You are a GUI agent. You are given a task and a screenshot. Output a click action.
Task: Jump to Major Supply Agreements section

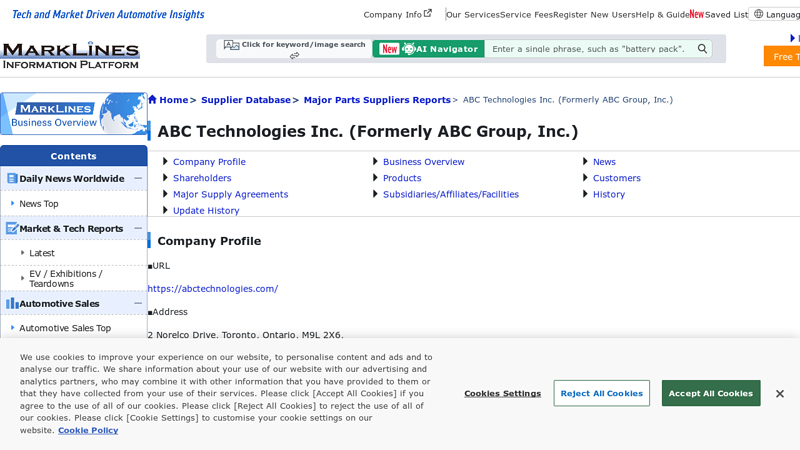tap(231, 194)
